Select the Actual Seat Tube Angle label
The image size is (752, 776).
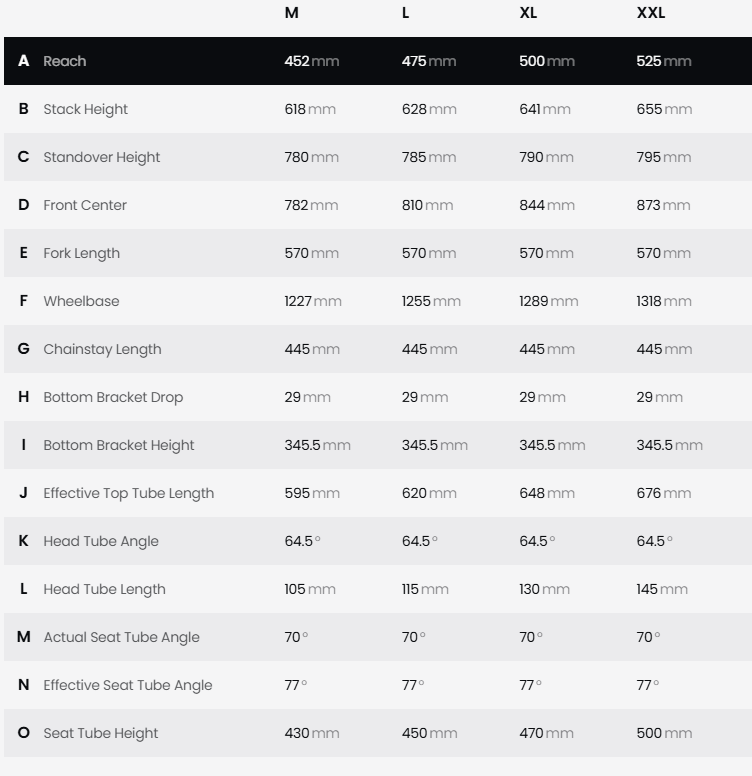[121, 637]
